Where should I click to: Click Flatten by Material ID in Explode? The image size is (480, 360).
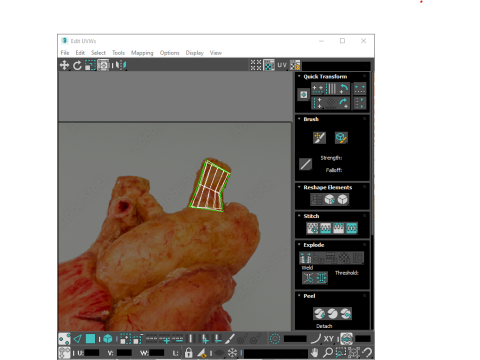345,258
